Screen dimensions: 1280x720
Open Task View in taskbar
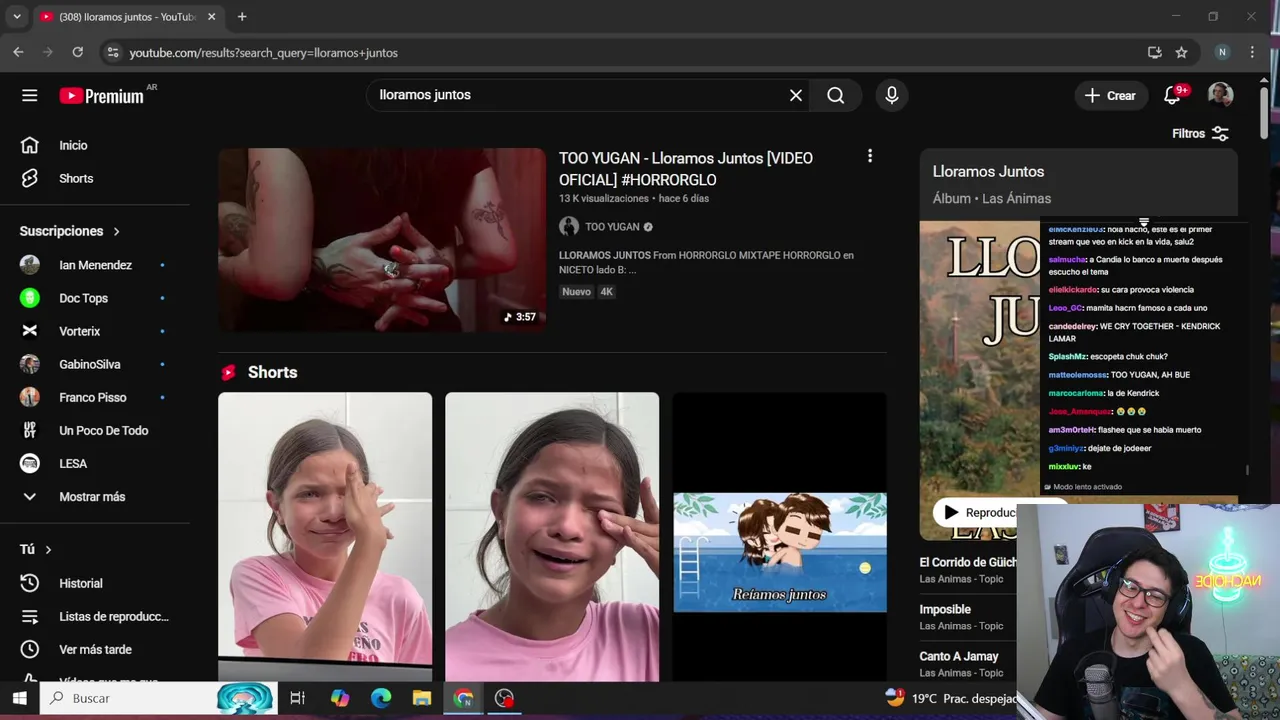[297, 698]
